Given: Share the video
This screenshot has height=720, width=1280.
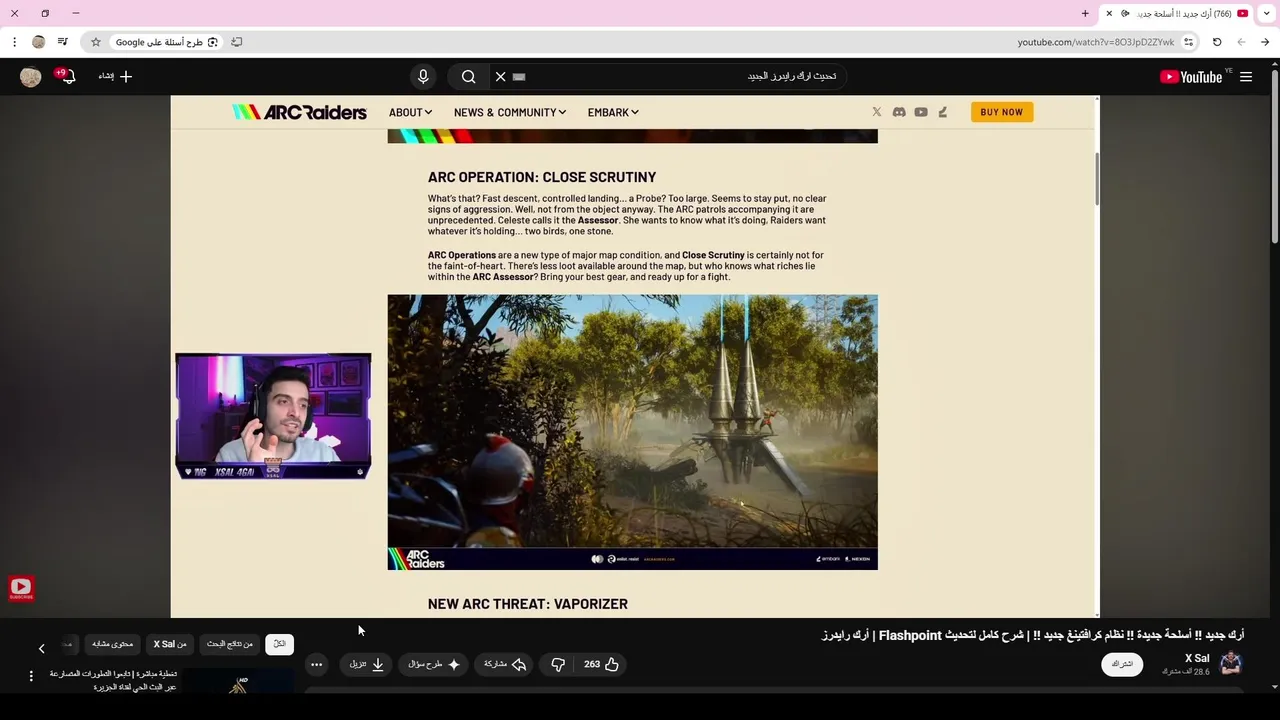Looking at the screenshot, I should [x=505, y=664].
